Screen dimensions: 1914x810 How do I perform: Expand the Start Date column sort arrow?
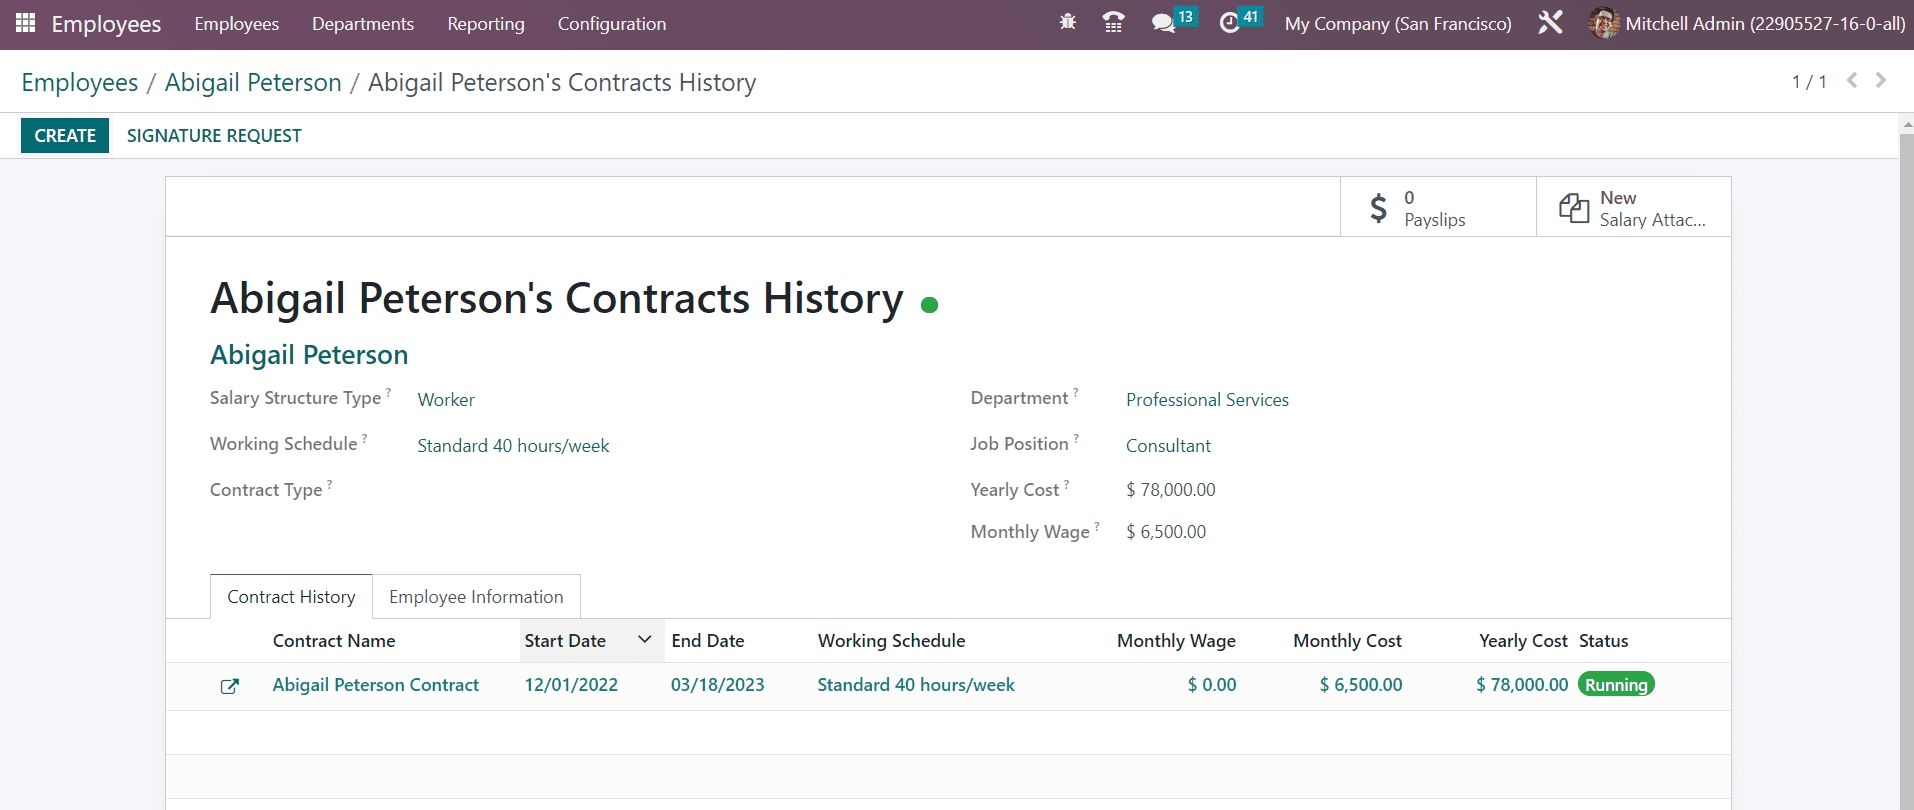[x=645, y=640]
